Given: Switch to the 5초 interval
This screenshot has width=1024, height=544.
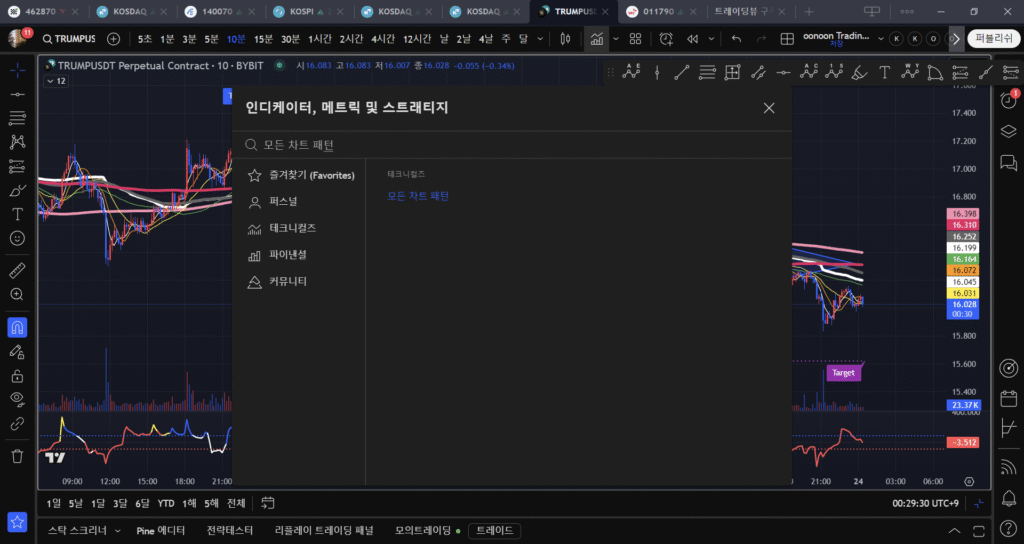Looking at the screenshot, I should pyautogui.click(x=145, y=39).
